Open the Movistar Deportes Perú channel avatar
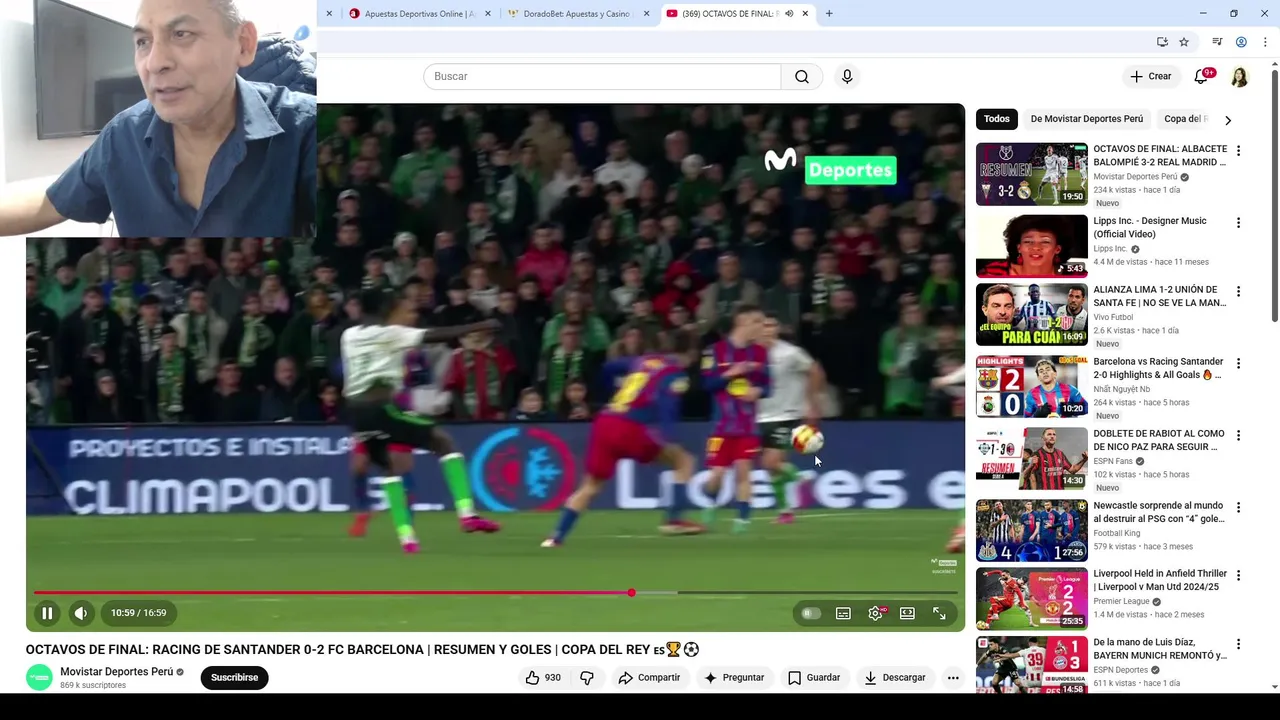1280x720 pixels. point(39,678)
